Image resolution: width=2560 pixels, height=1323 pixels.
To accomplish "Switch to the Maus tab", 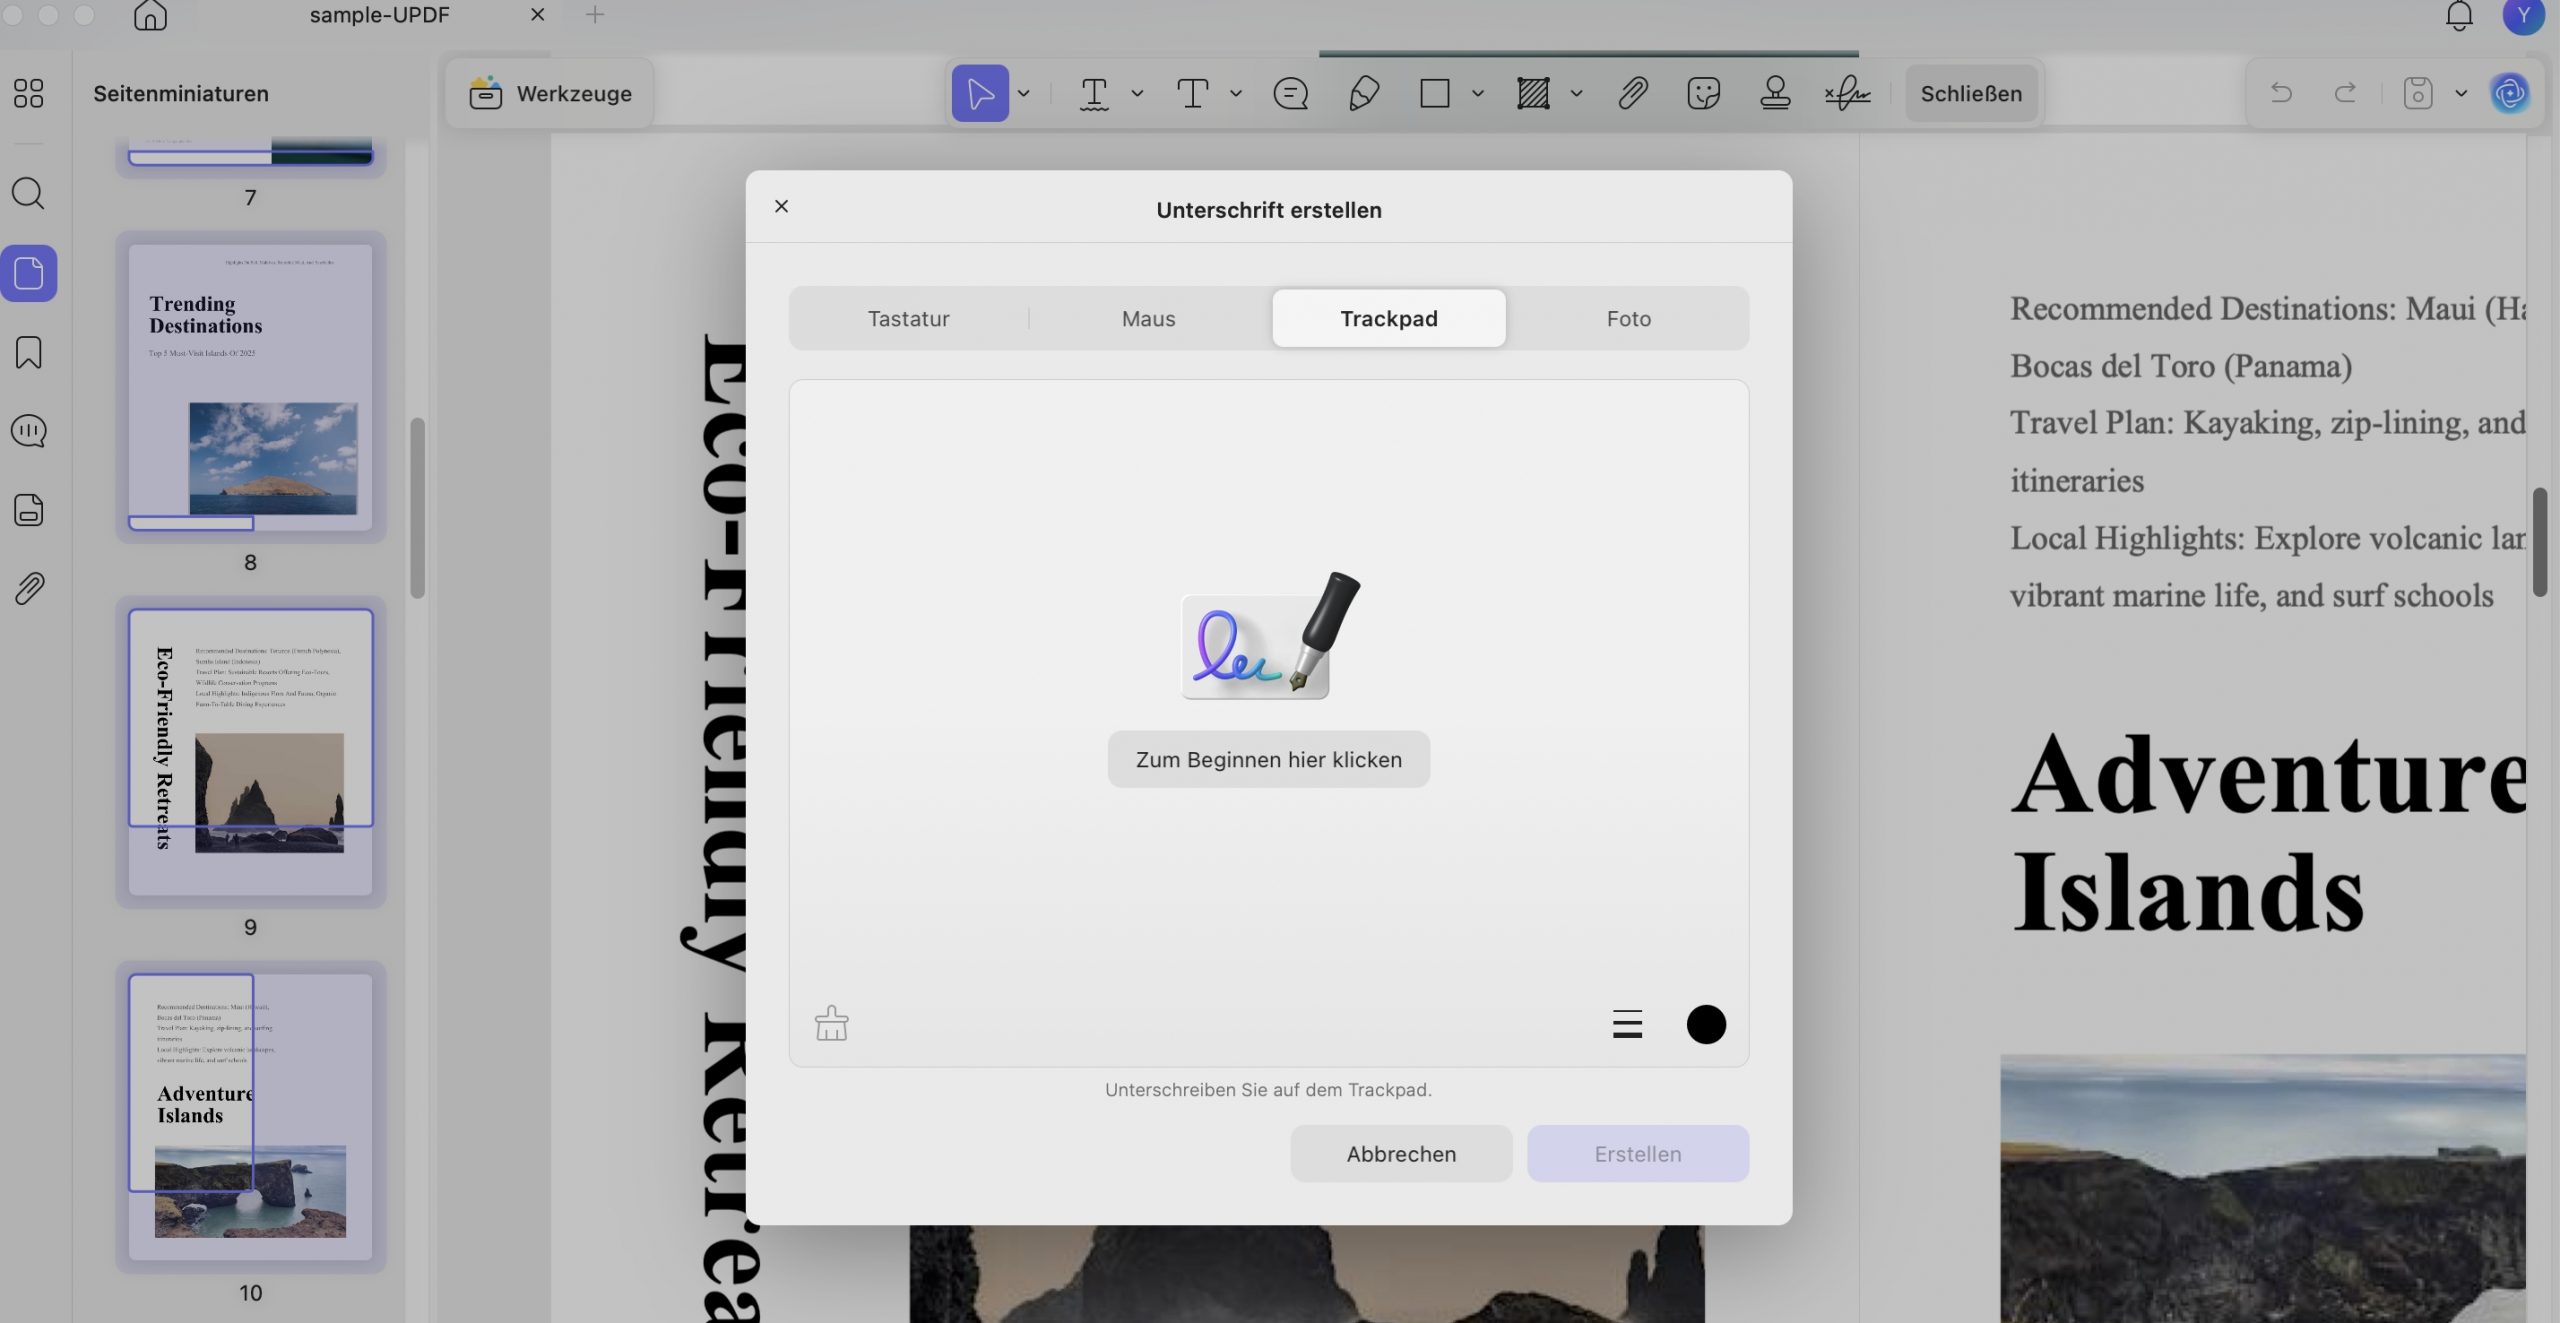I will click(x=1148, y=318).
